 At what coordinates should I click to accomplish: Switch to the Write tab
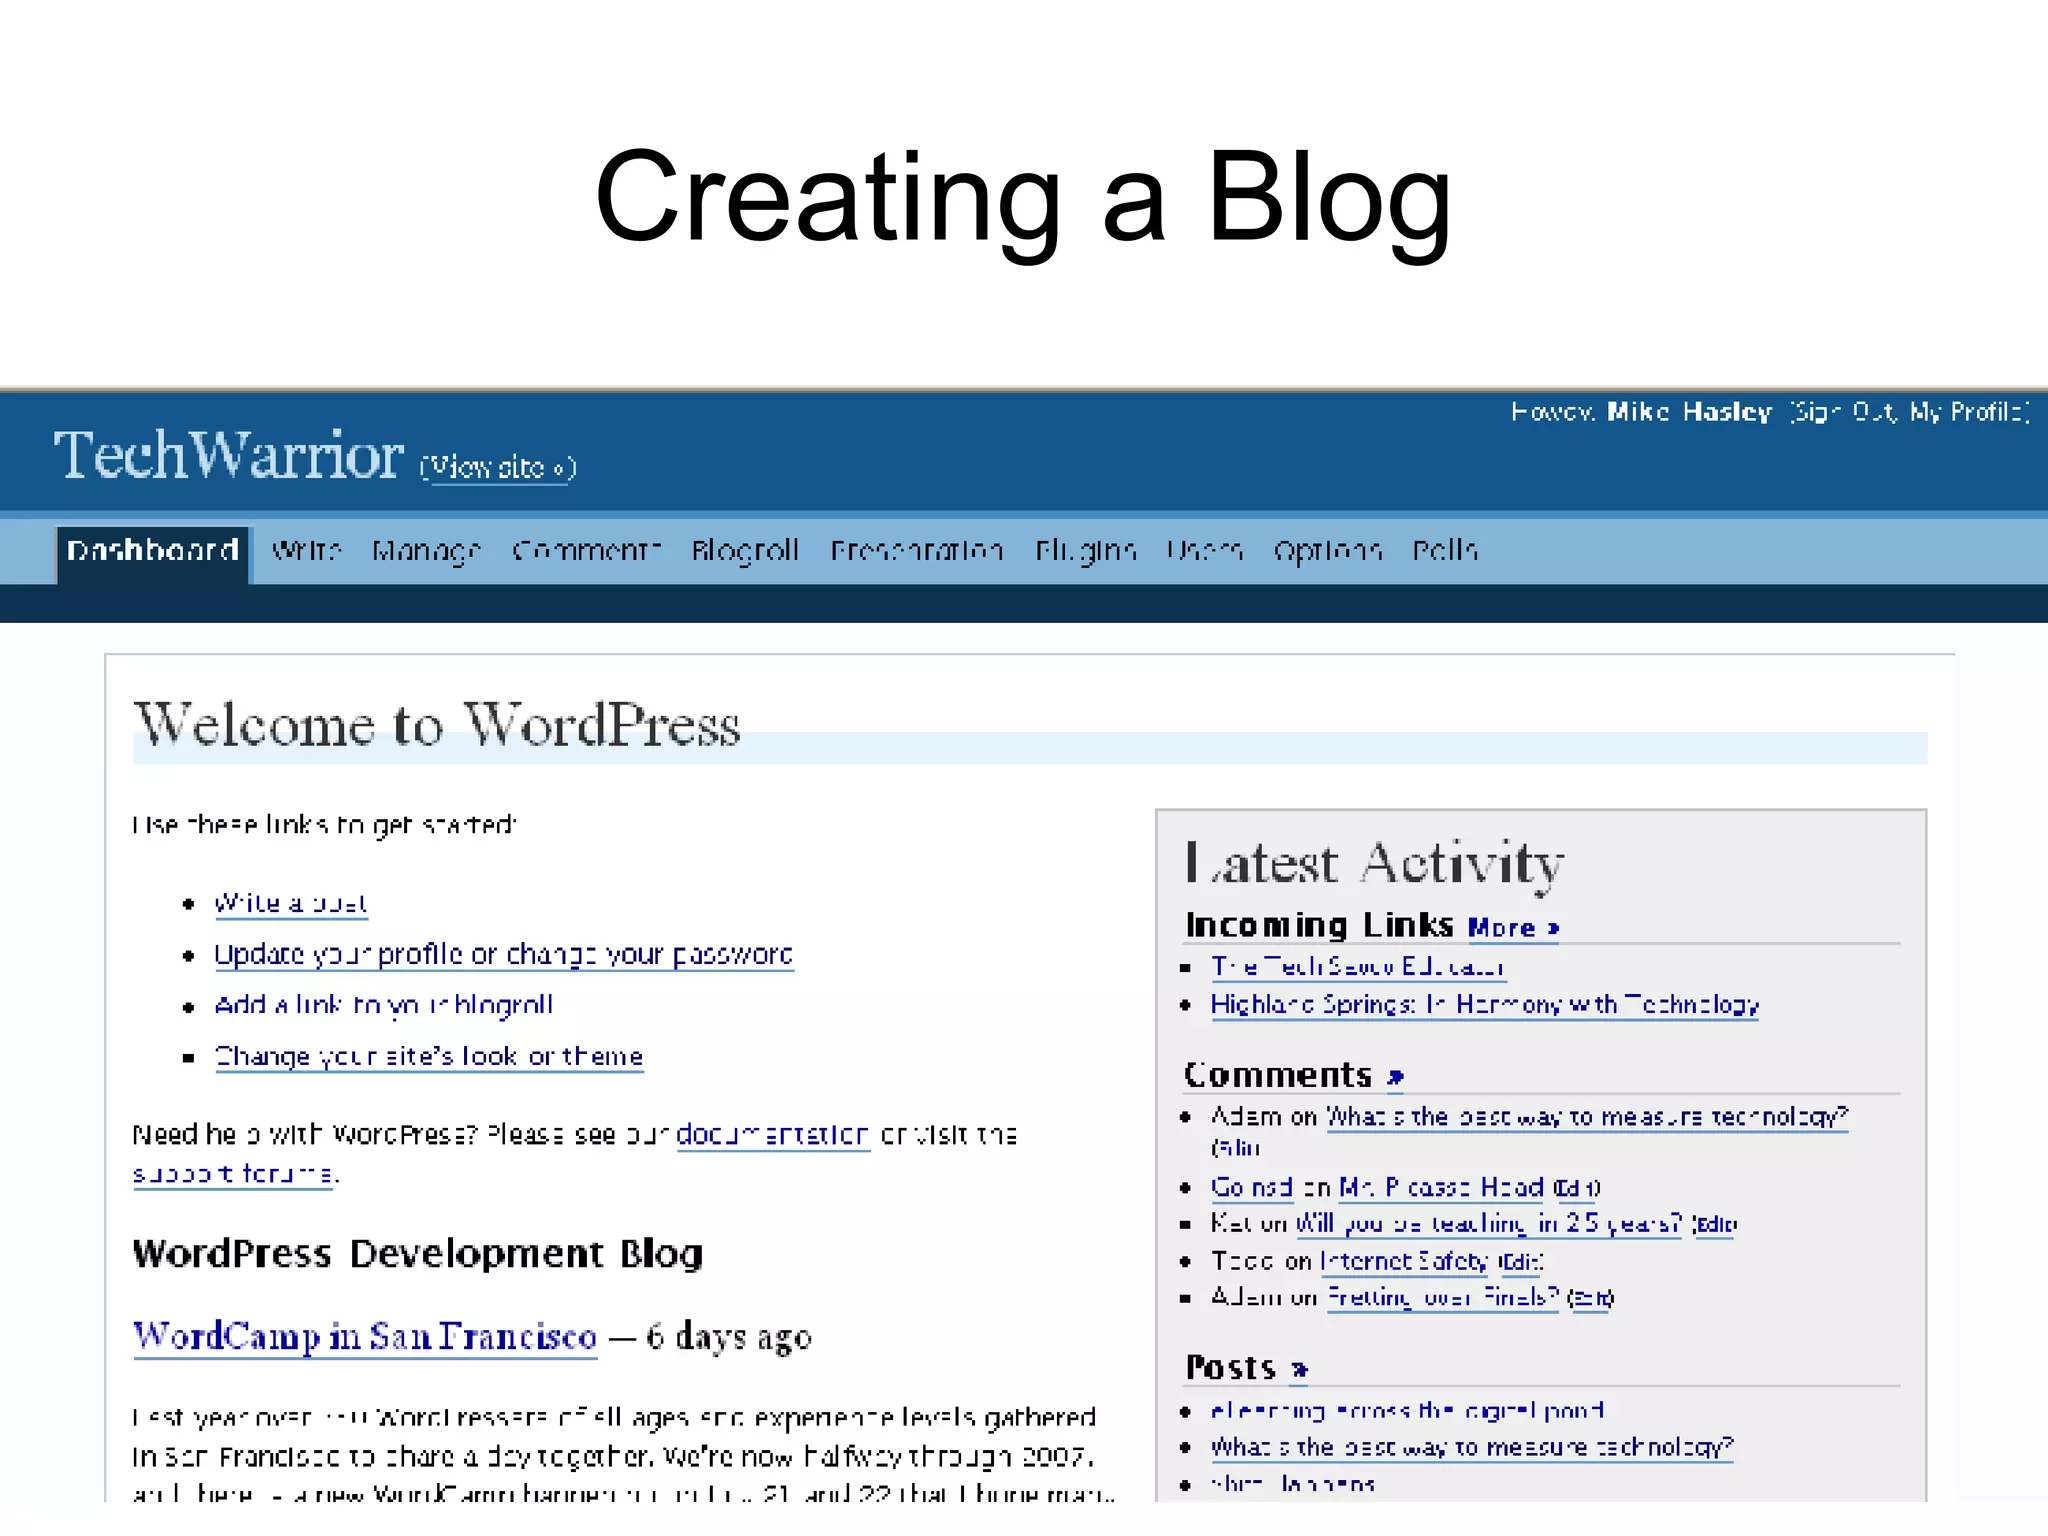(306, 551)
